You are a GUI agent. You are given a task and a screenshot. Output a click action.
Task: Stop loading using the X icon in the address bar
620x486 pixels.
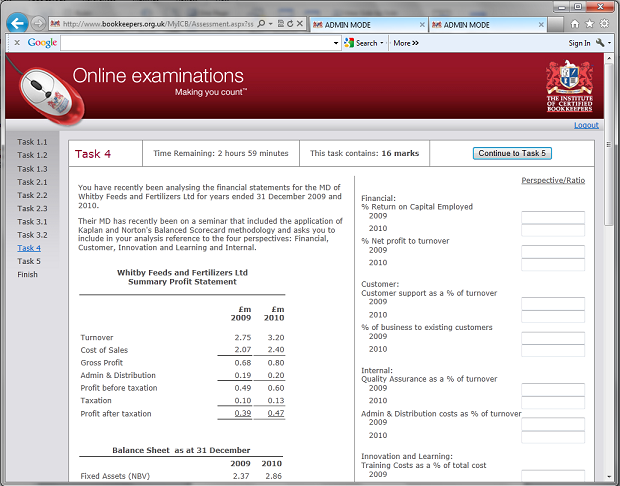pyautogui.click(x=300, y=24)
